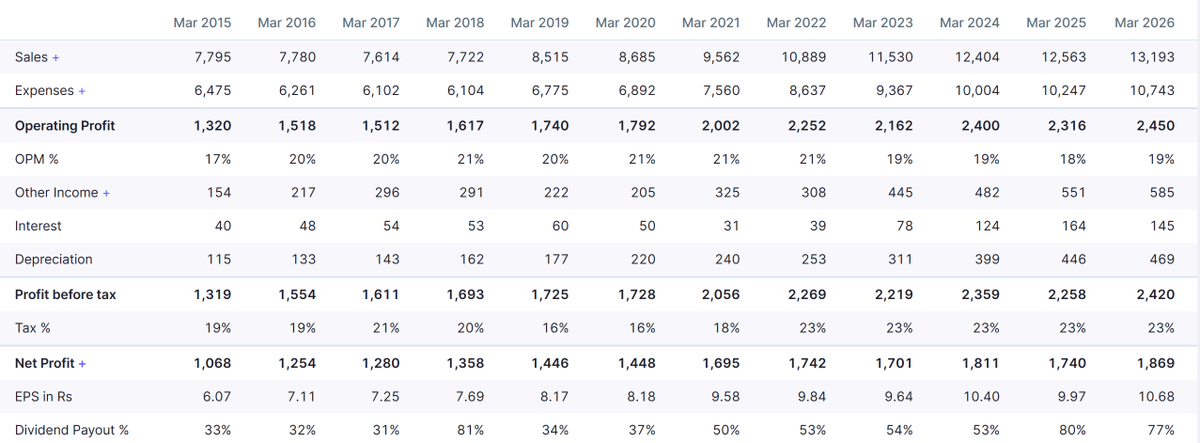Select the Depreciation row label
This screenshot has height=443, width=1200.
tap(54, 259)
